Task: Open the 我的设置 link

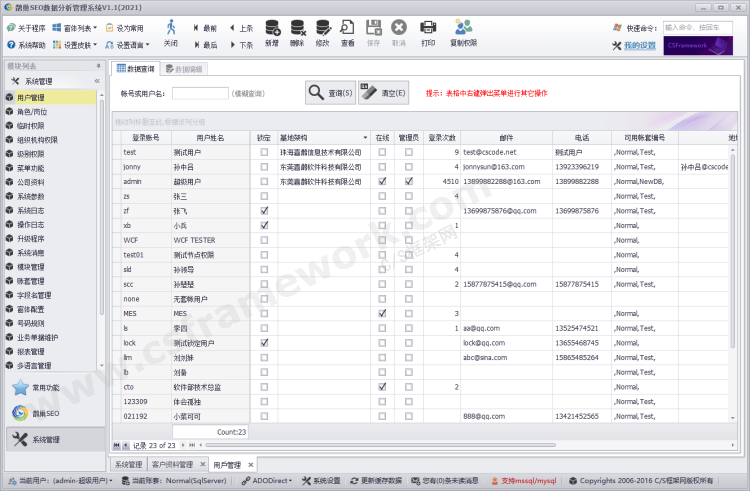Action: coord(640,45)
